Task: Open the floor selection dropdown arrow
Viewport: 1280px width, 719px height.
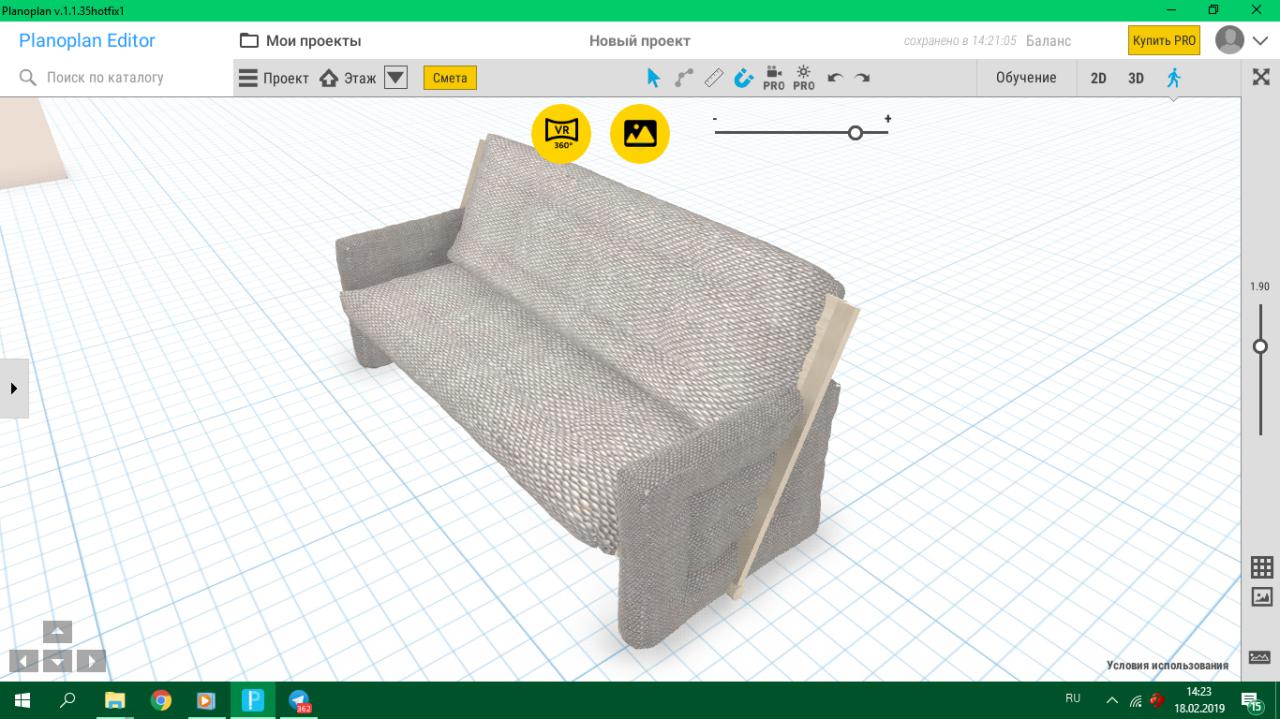Action: (396, 78)
